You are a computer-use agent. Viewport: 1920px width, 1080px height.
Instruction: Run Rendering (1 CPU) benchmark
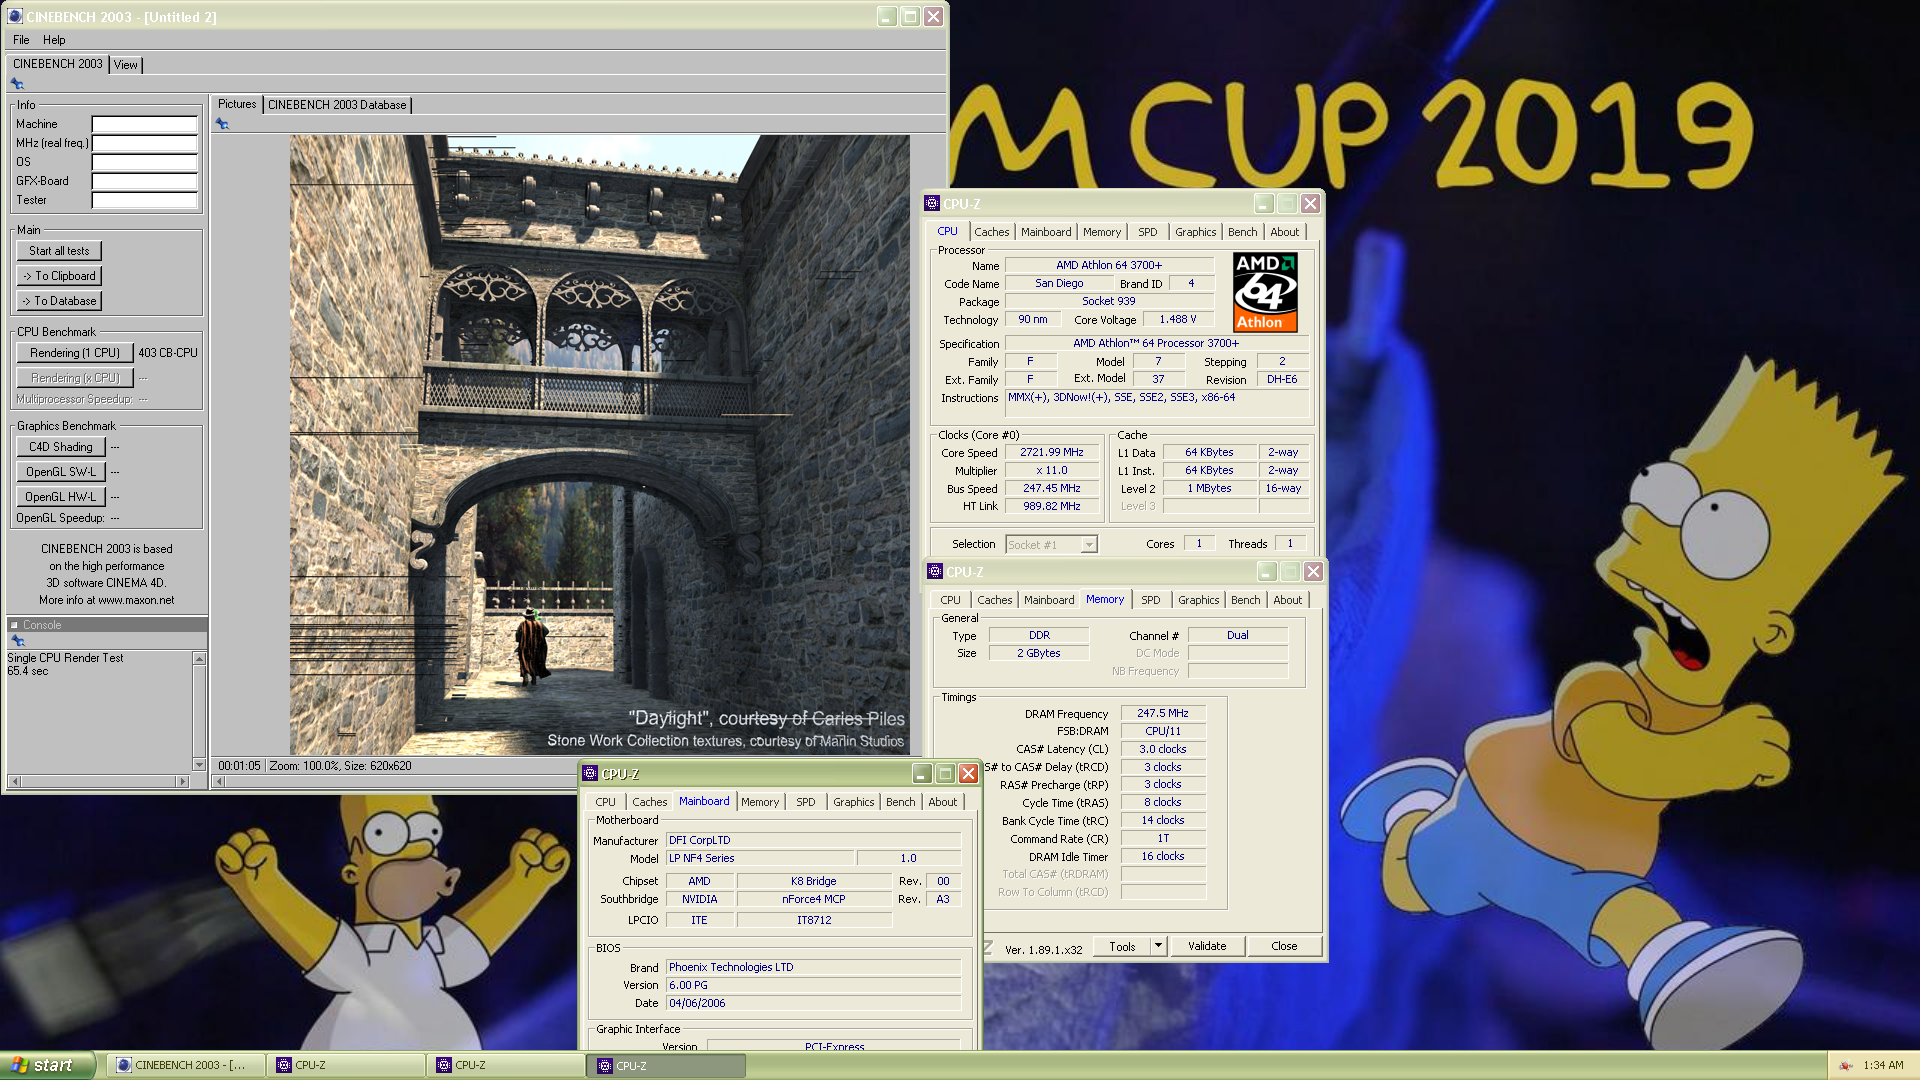75,353
